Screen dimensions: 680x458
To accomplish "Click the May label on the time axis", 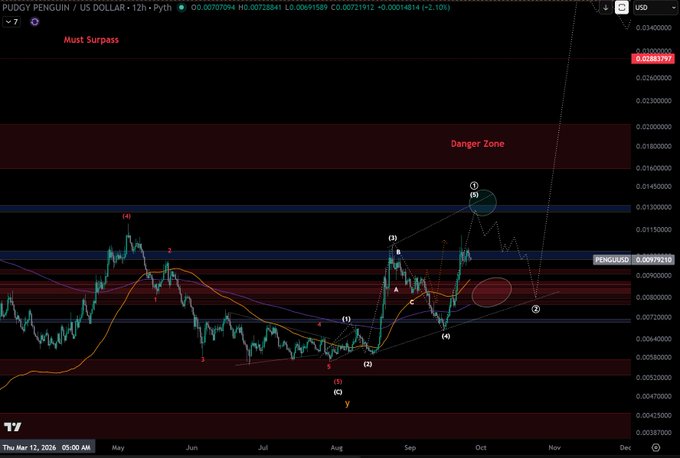I will click(x=118, y=448).
